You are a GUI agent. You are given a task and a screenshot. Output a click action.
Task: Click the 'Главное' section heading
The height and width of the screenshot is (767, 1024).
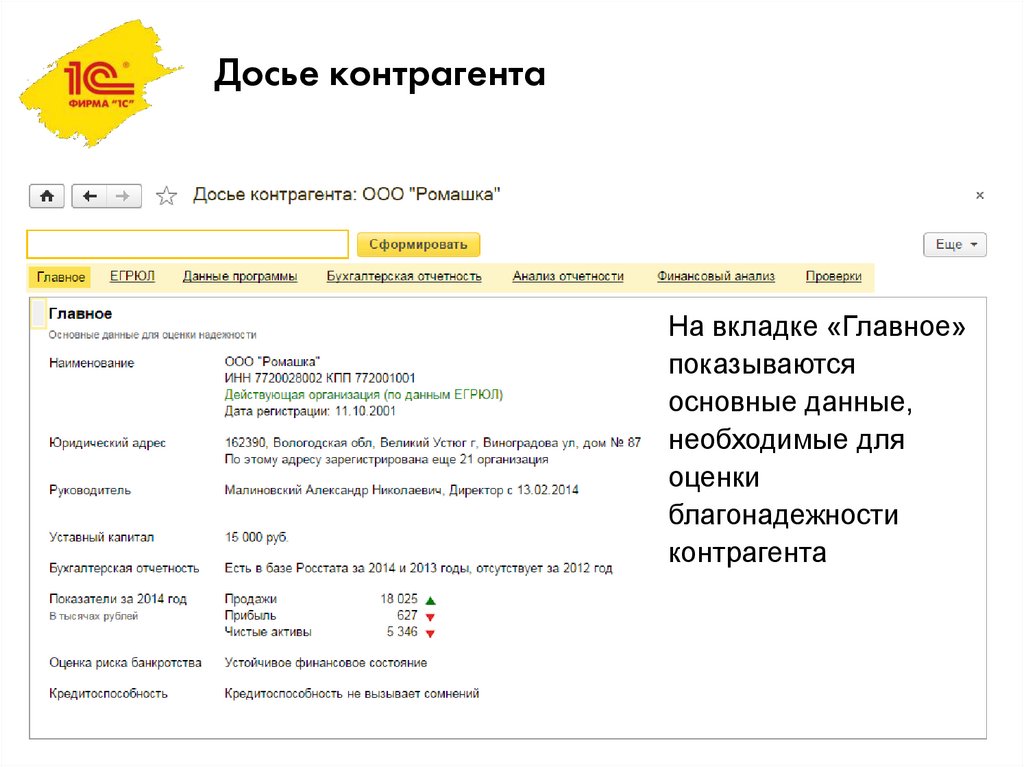(80, 314)
